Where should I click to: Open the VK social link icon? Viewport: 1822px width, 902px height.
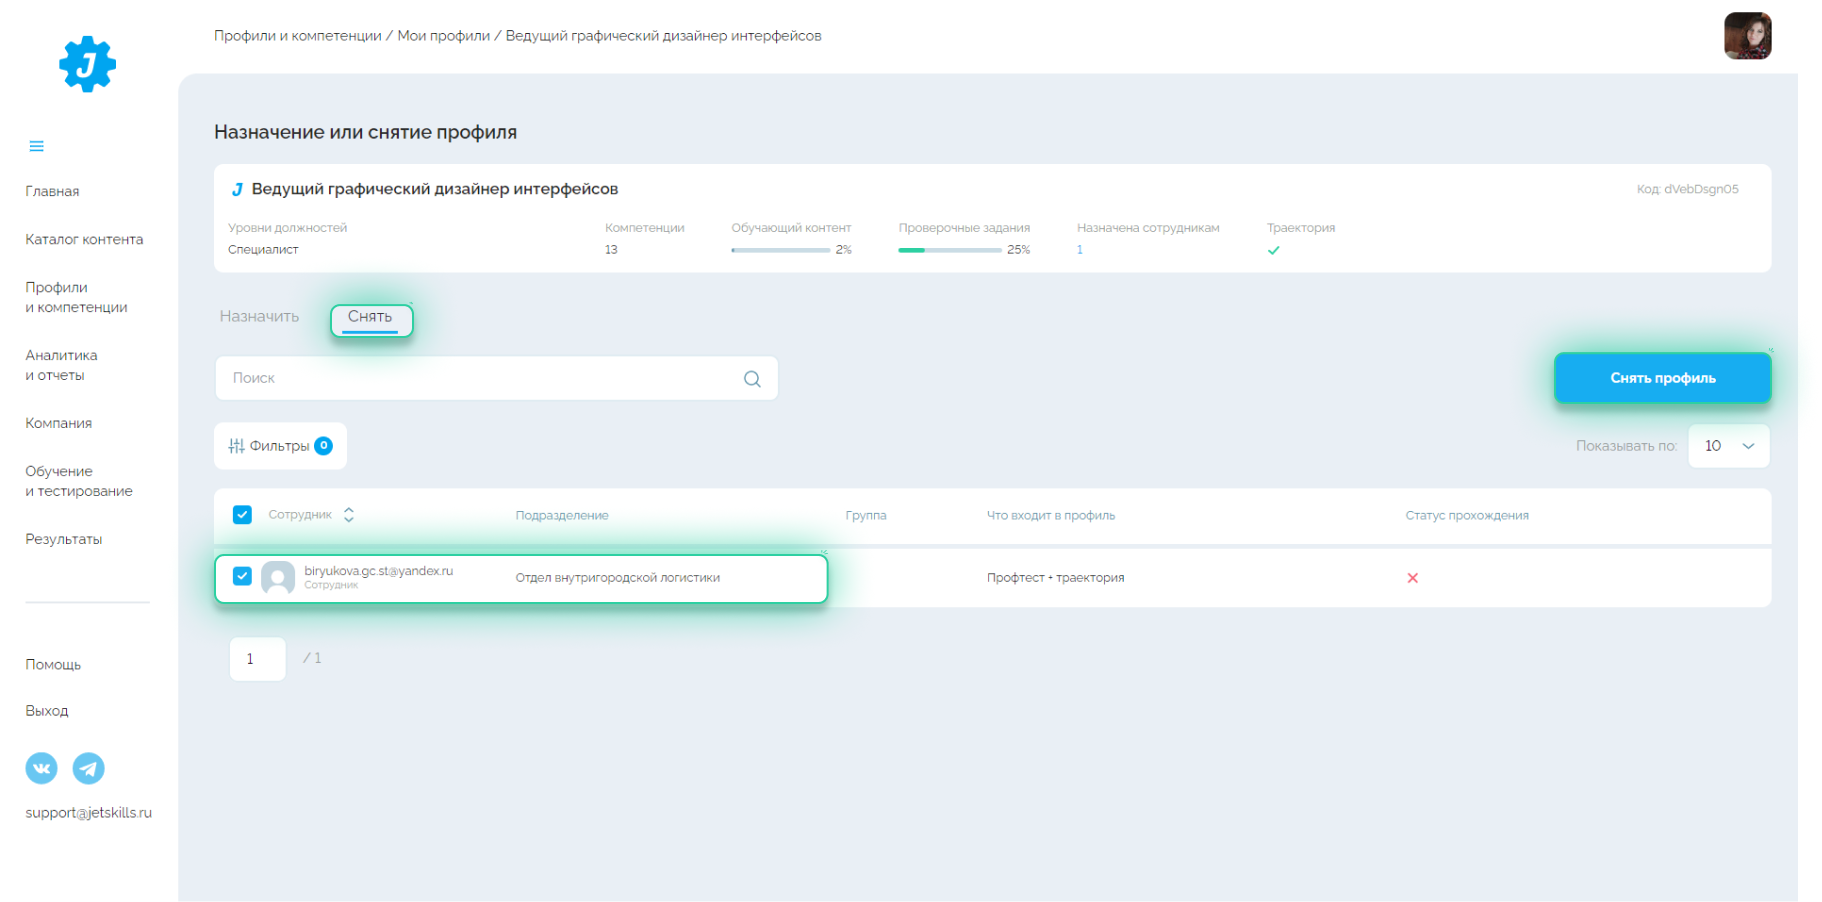click(41, 768)
